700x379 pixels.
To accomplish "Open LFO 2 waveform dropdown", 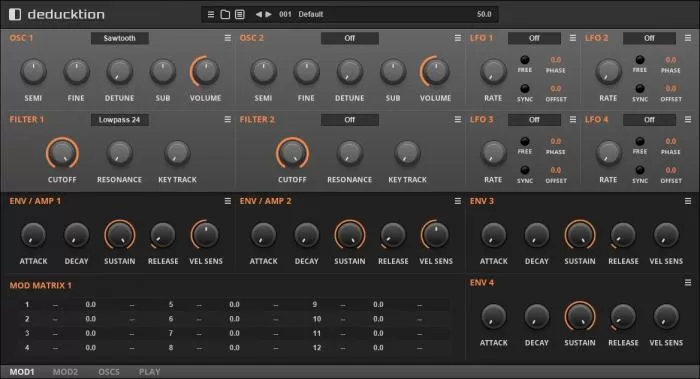I will 650,38.
